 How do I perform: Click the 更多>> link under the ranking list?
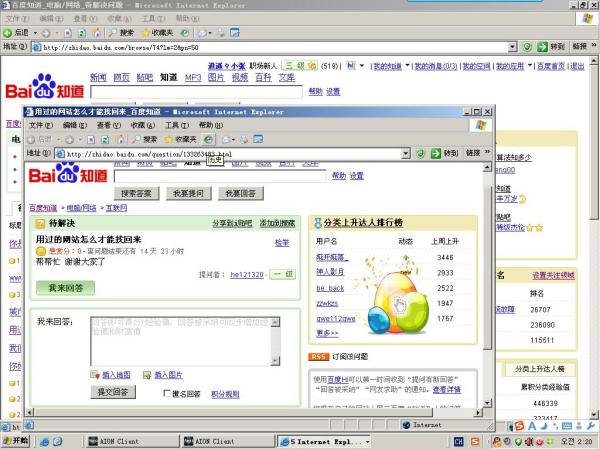[x=327, y=333]
